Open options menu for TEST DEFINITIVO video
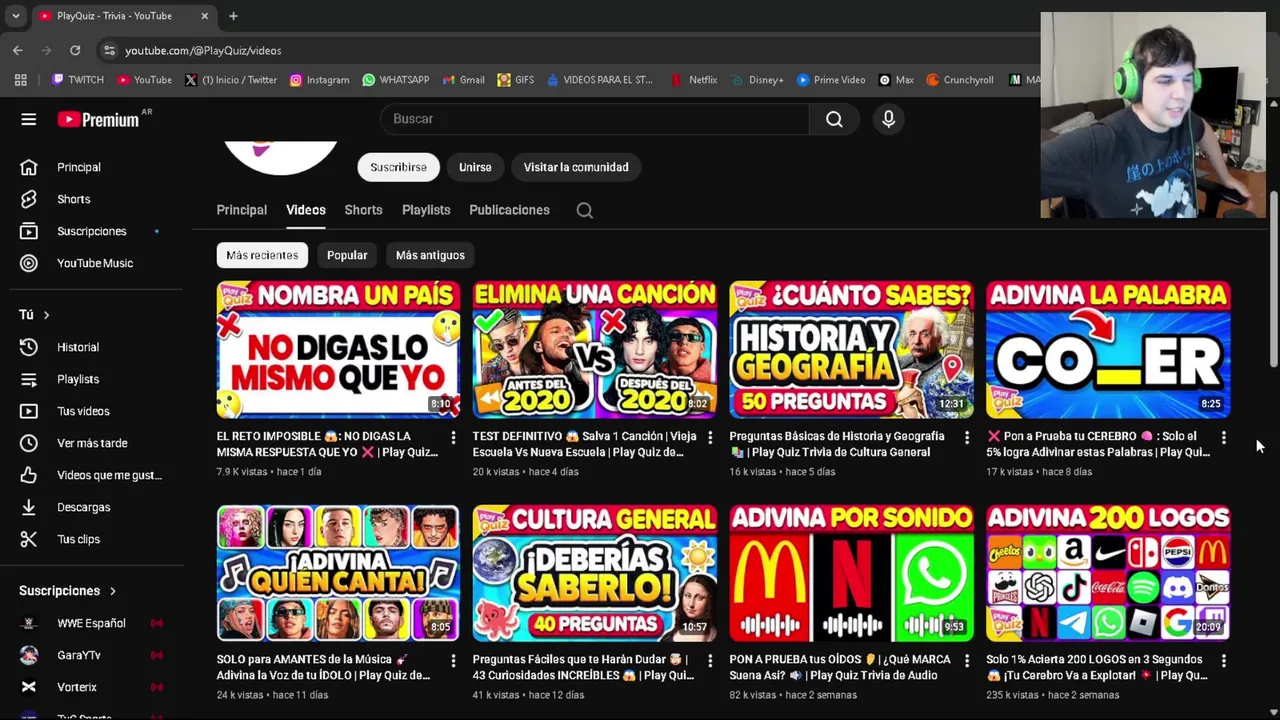This screenshot has width=1280, height=720. (710, 437)
